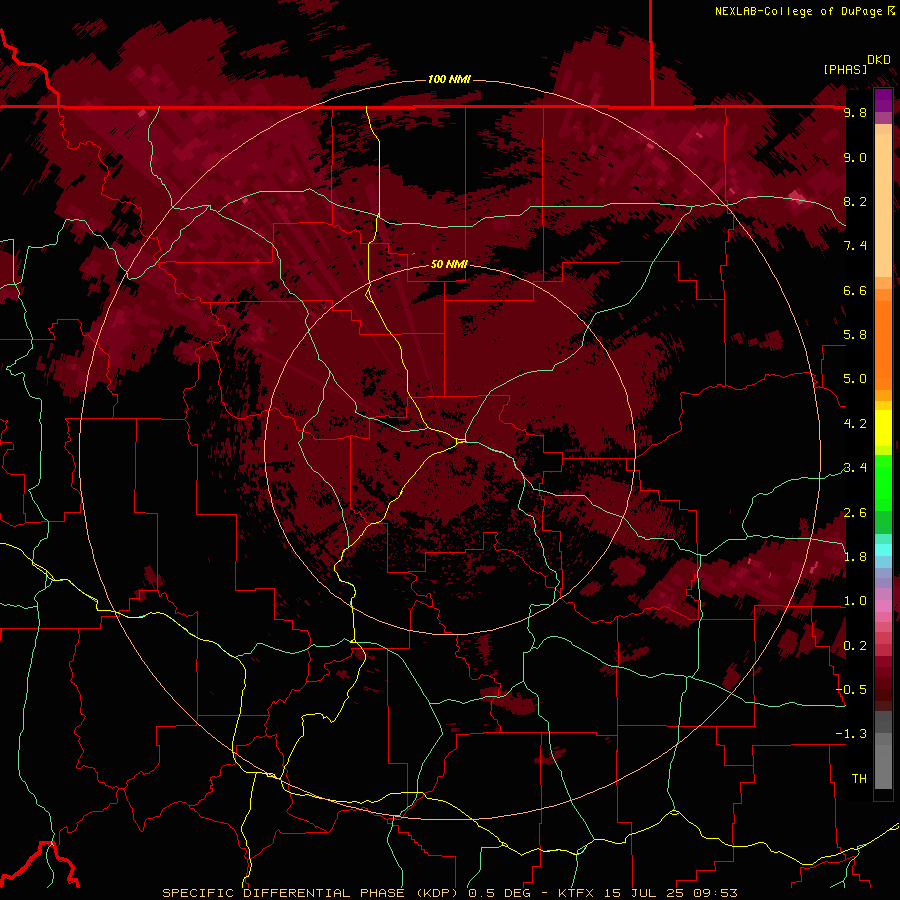Click the NEXLAB-College of DuPage credit text

(x=799, y=11)
